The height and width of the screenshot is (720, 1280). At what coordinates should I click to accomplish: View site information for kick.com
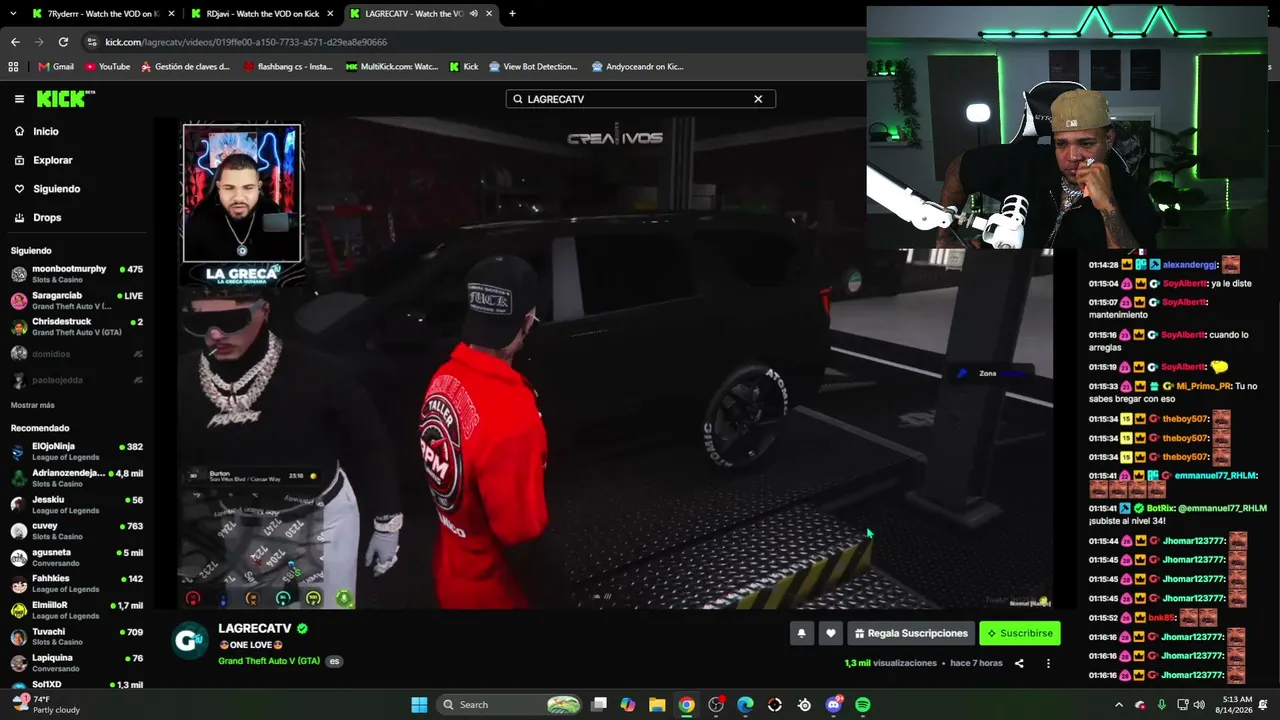click(x=92, y=42)
